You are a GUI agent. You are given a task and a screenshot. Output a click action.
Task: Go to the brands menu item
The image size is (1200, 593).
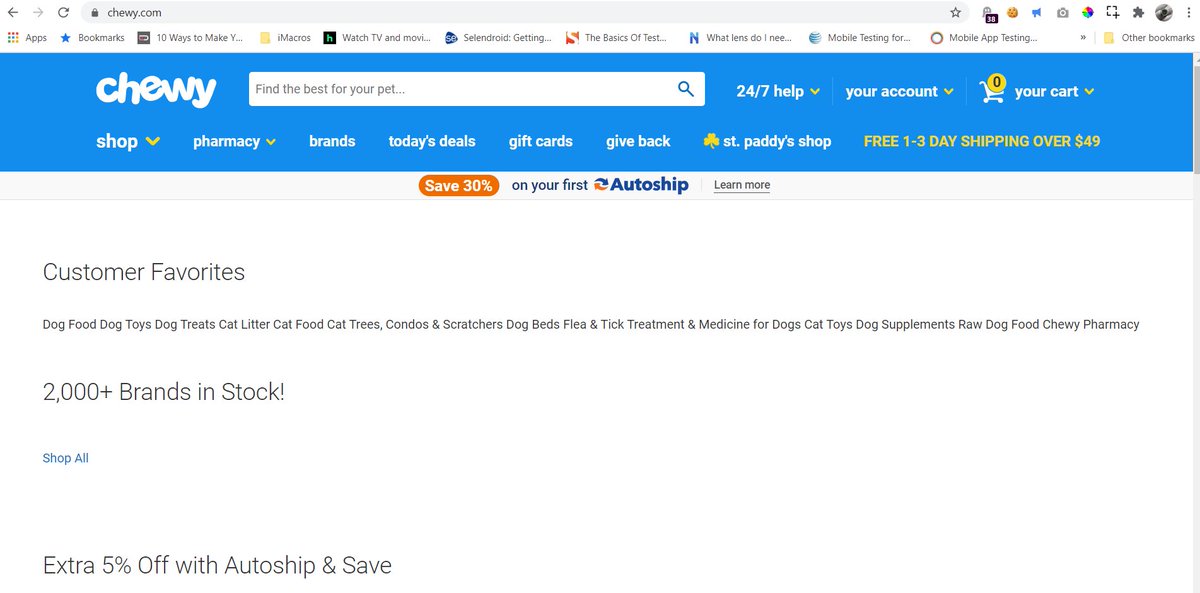click(332, 141)
